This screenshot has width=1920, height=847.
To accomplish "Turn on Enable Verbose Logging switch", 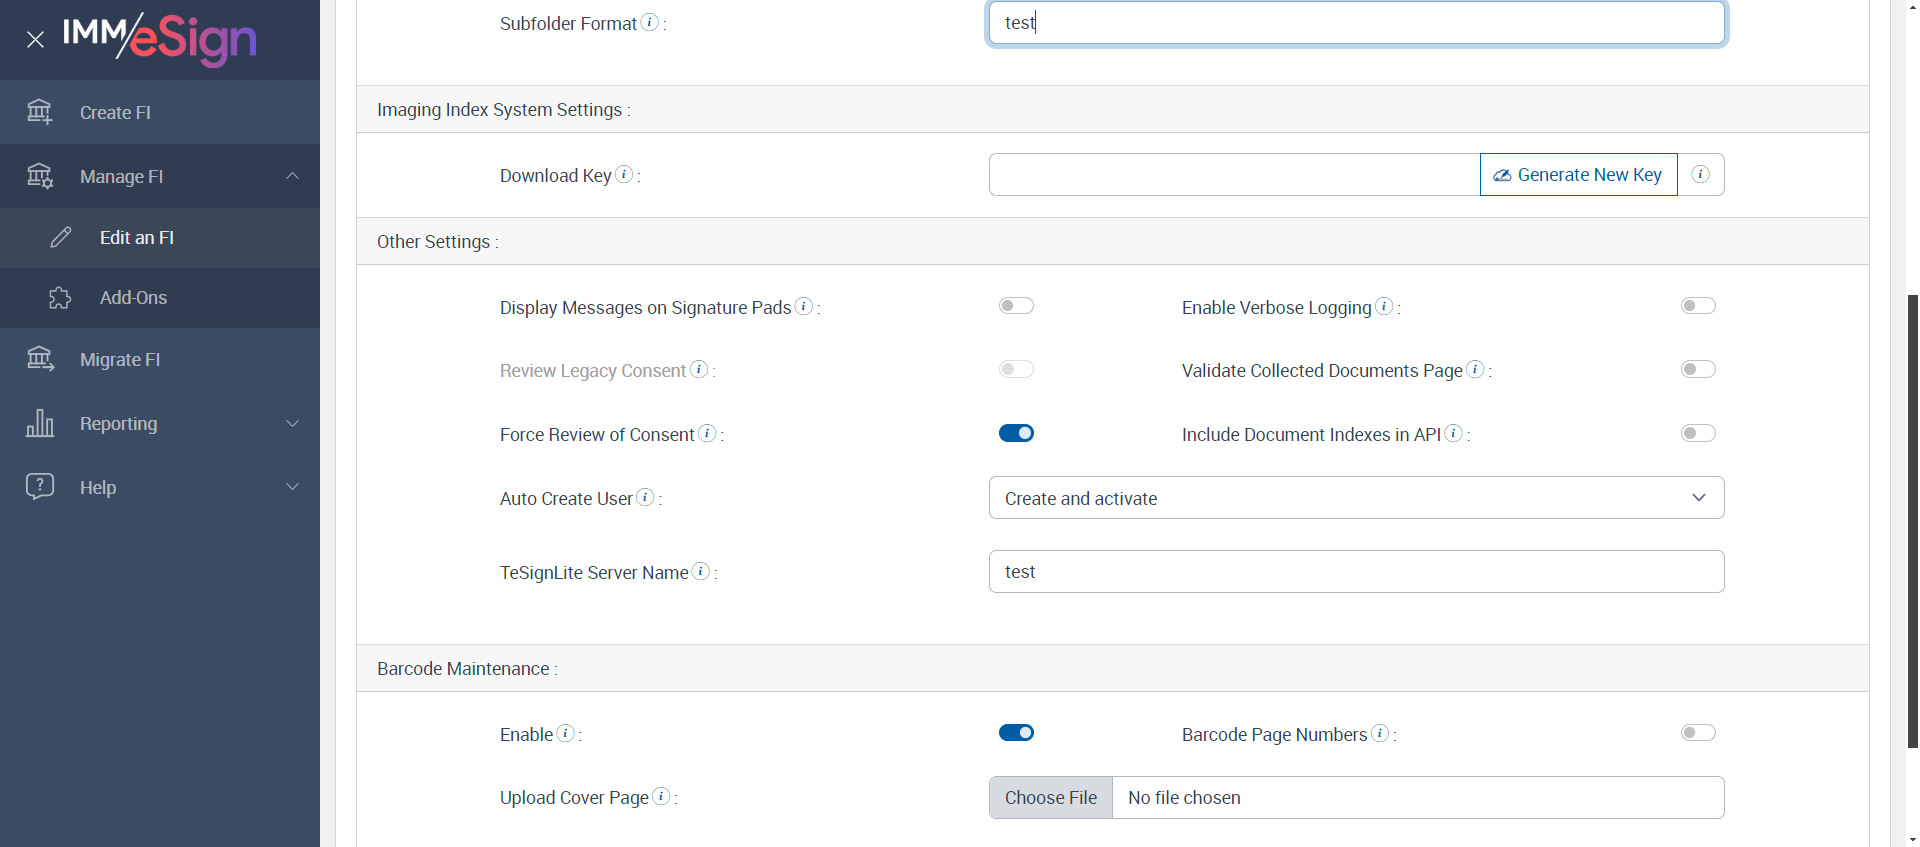I will (1698, 306).
